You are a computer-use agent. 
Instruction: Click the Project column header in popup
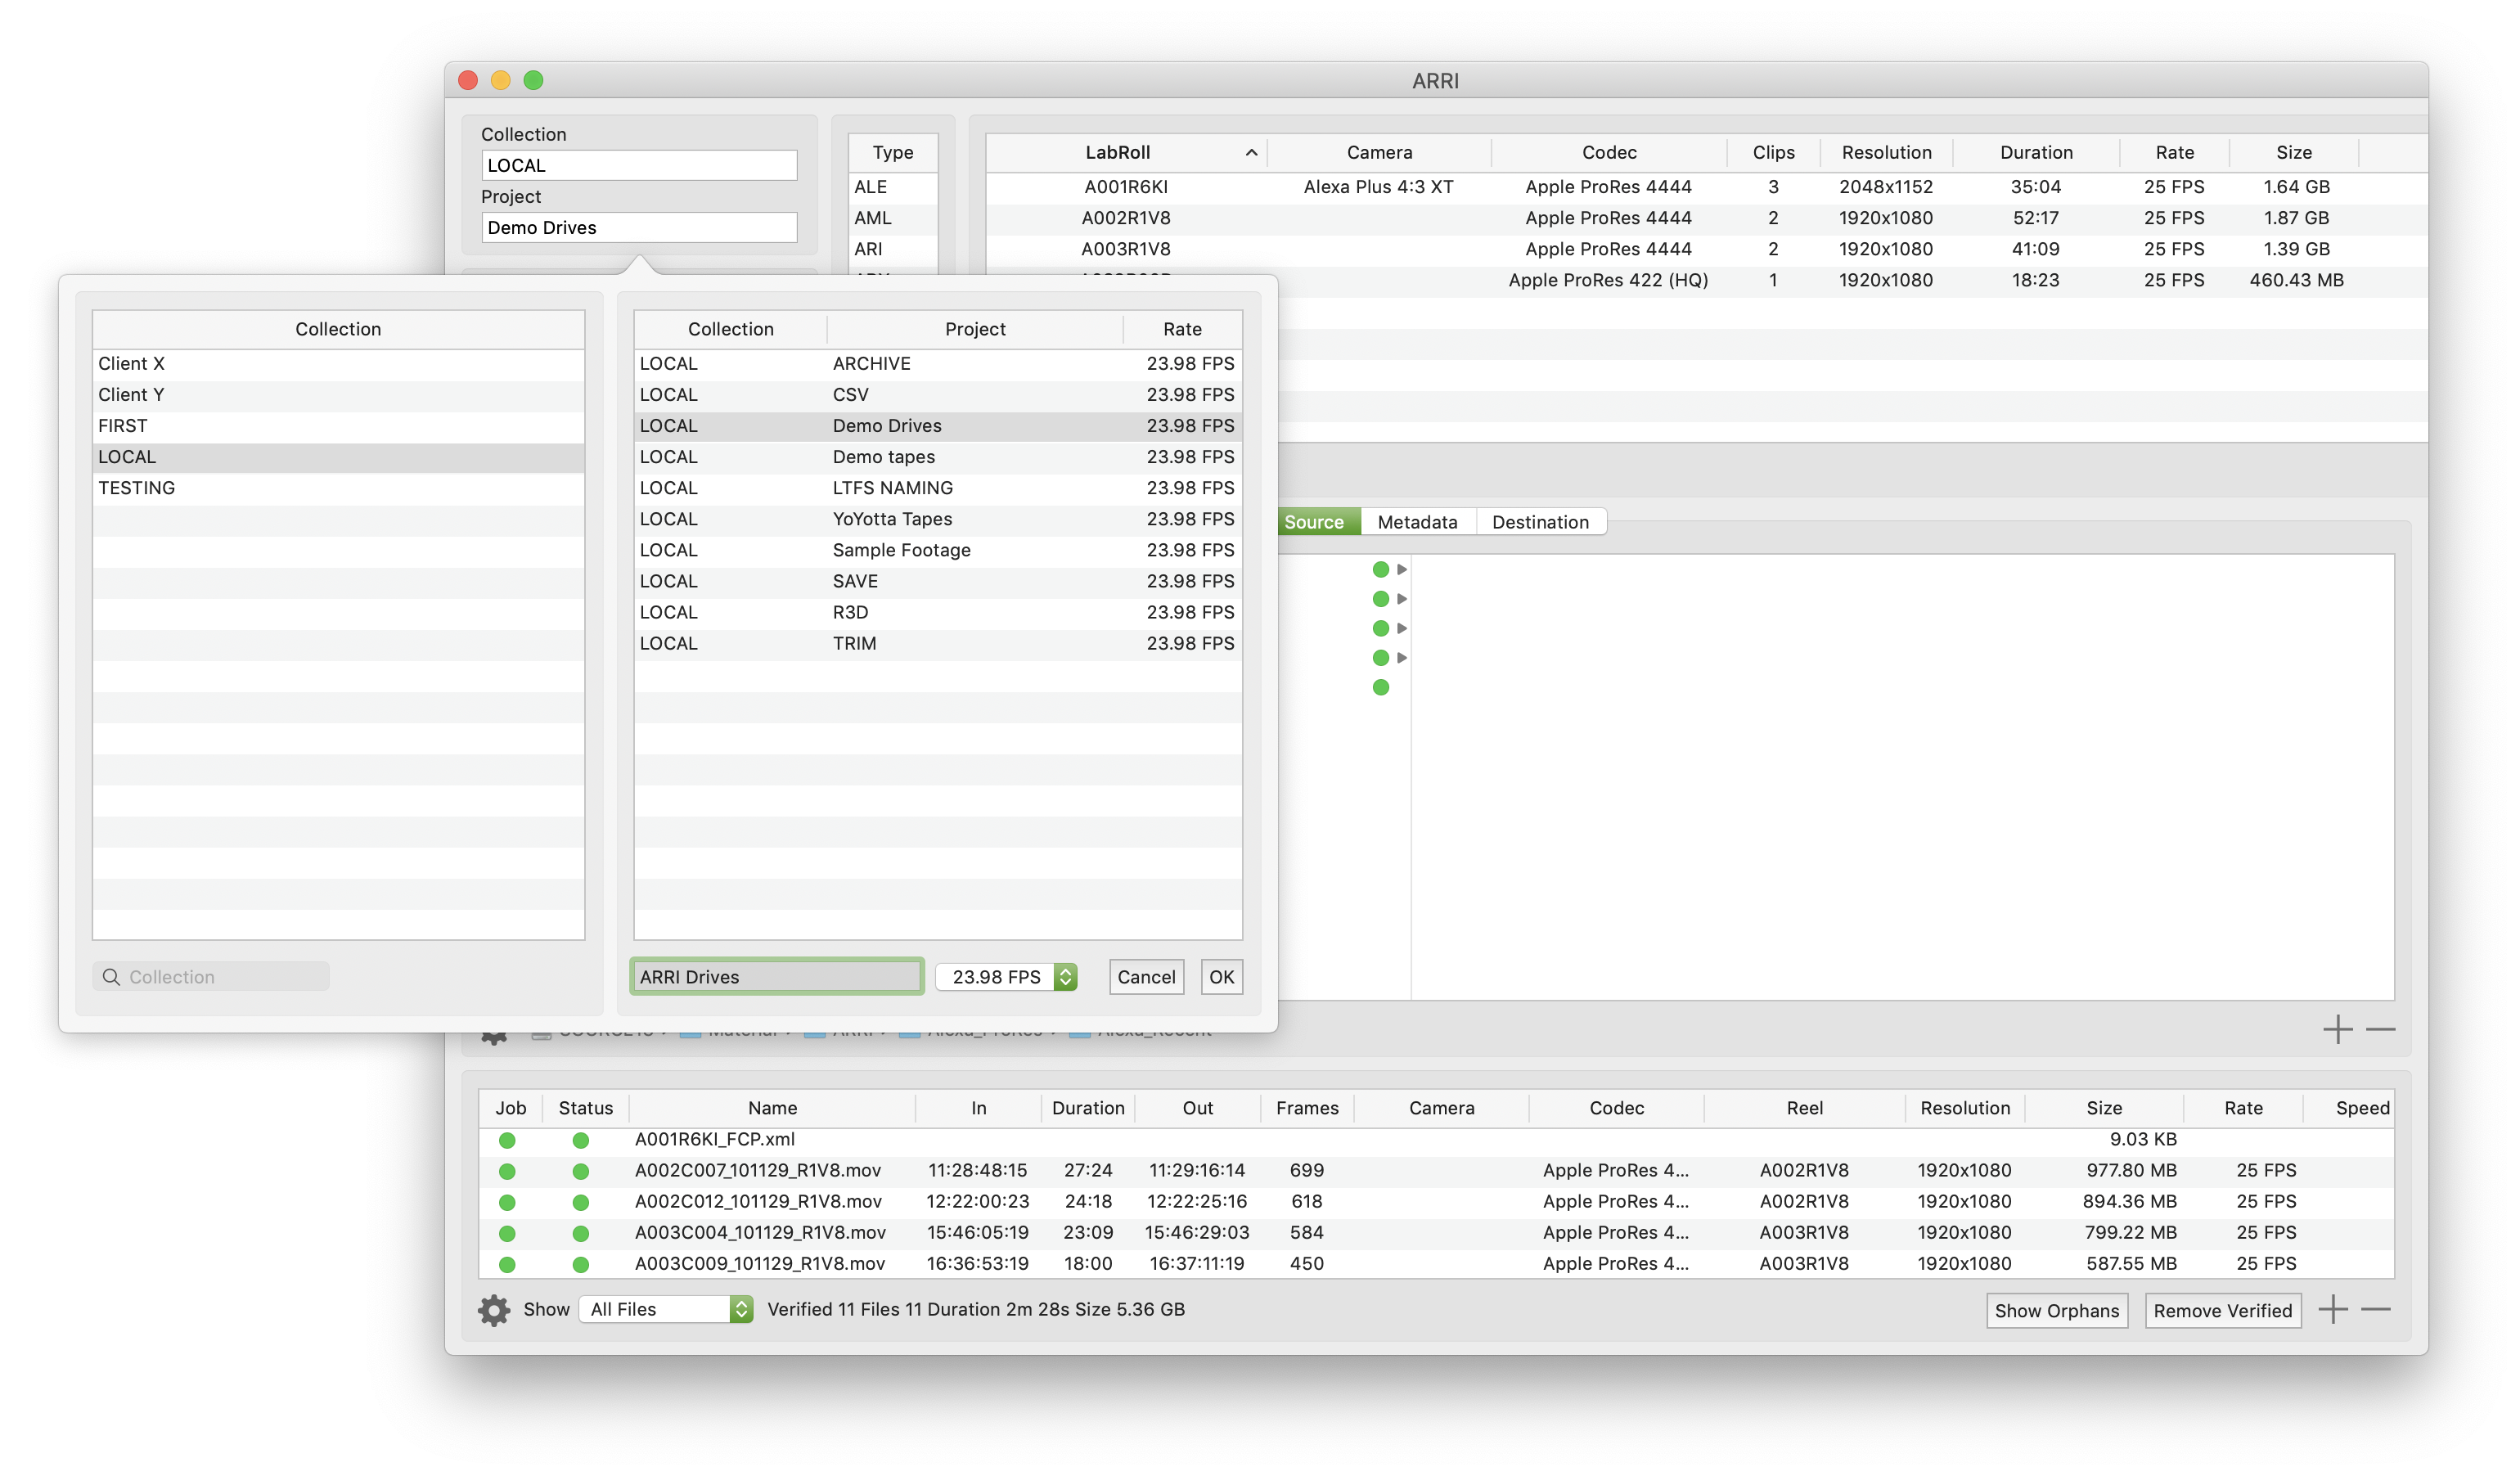click(x=975, y=329)
